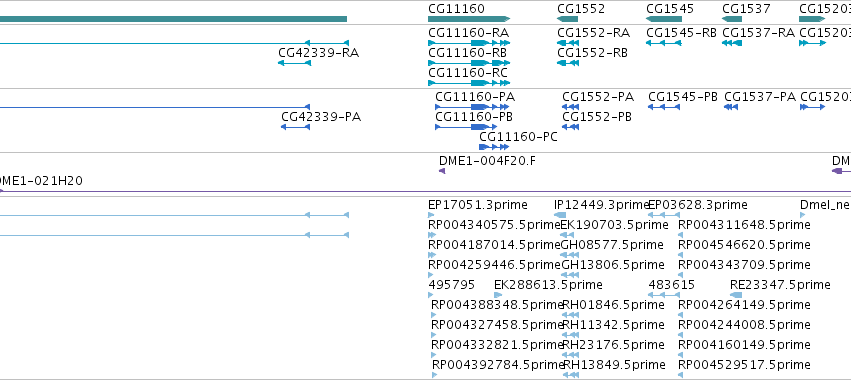
Task: Choose GH13806.5prime entry
Action: tap(612, 265)
